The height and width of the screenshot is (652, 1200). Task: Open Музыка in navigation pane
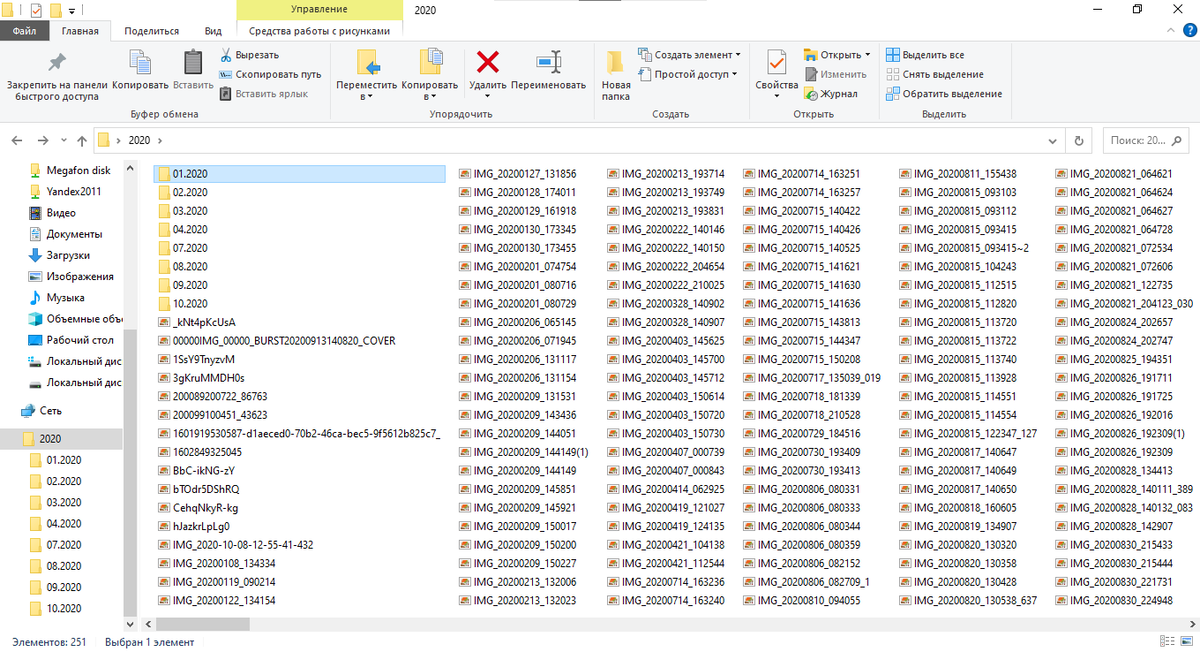click(65, 297)
